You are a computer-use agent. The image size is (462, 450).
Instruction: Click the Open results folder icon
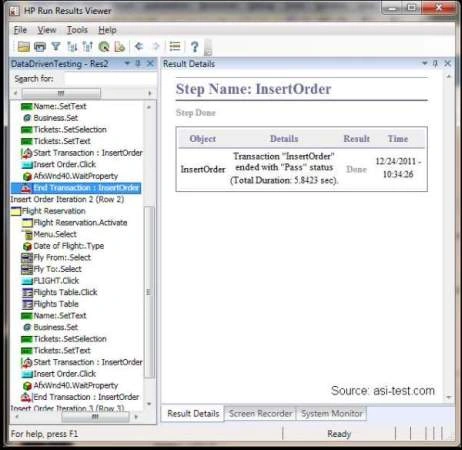(23, 47)
